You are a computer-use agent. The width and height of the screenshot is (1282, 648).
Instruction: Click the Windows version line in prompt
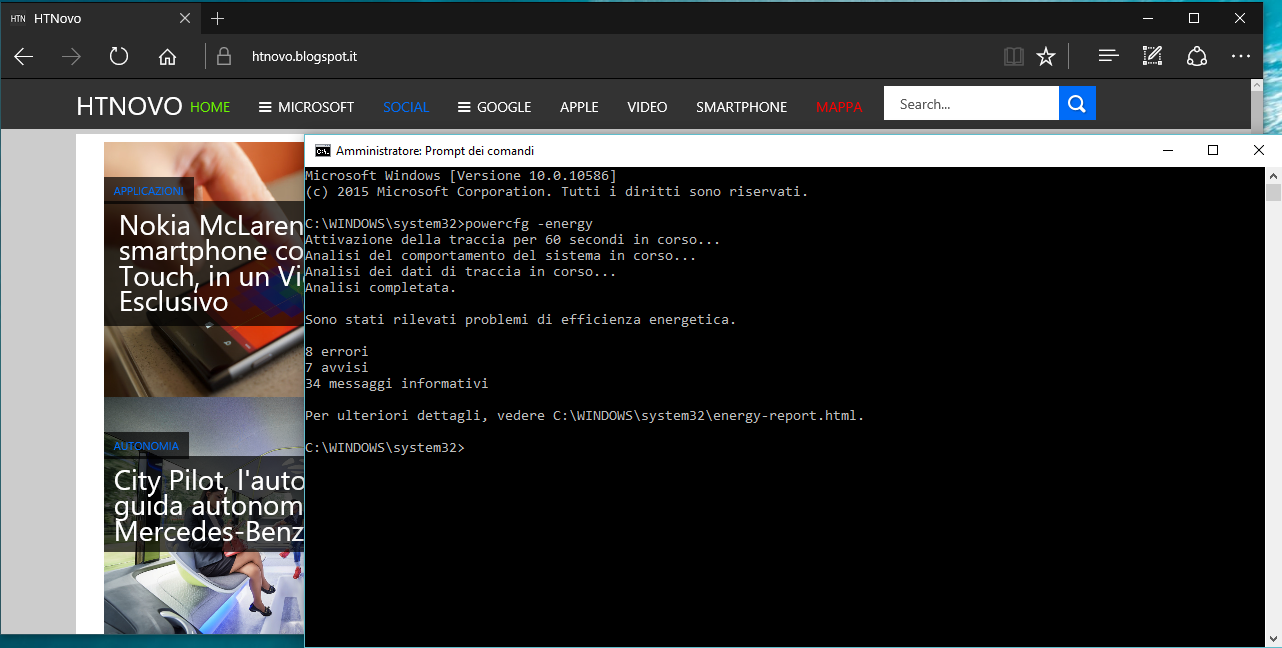(461, 176)
